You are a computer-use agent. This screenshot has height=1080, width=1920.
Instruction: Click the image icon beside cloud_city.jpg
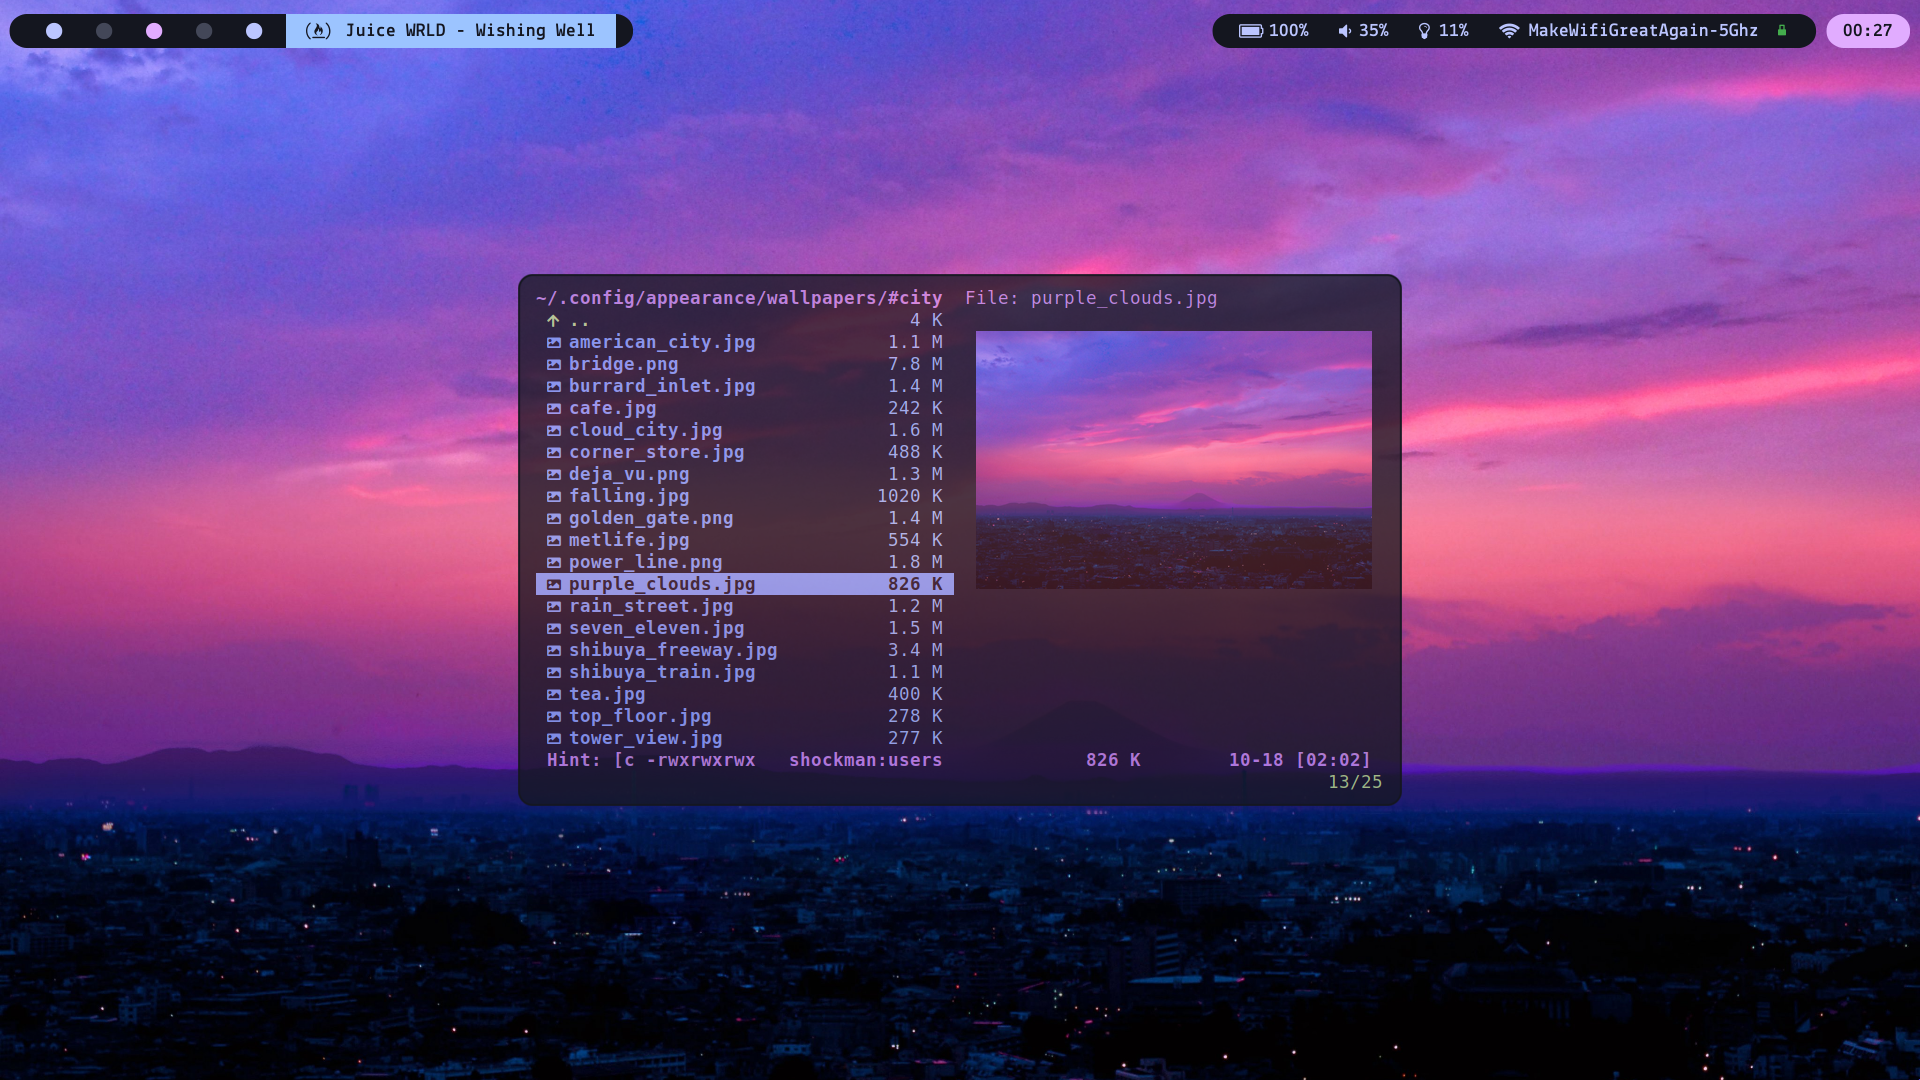point(554,430)
